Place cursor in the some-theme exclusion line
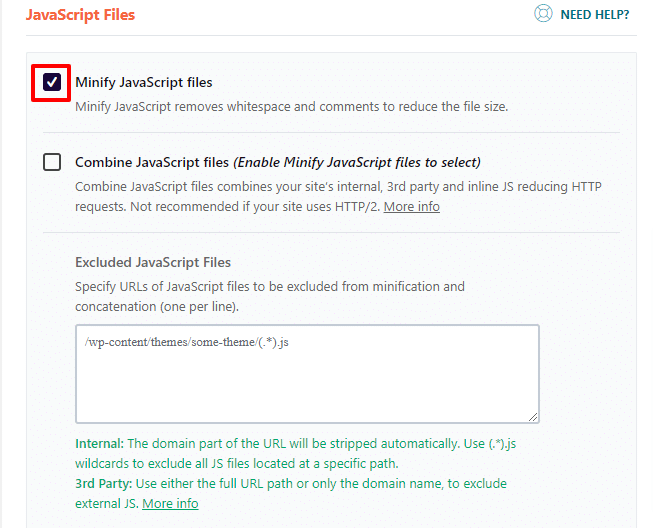This screenshot has height=528, width=653. (x=187, y=342)
